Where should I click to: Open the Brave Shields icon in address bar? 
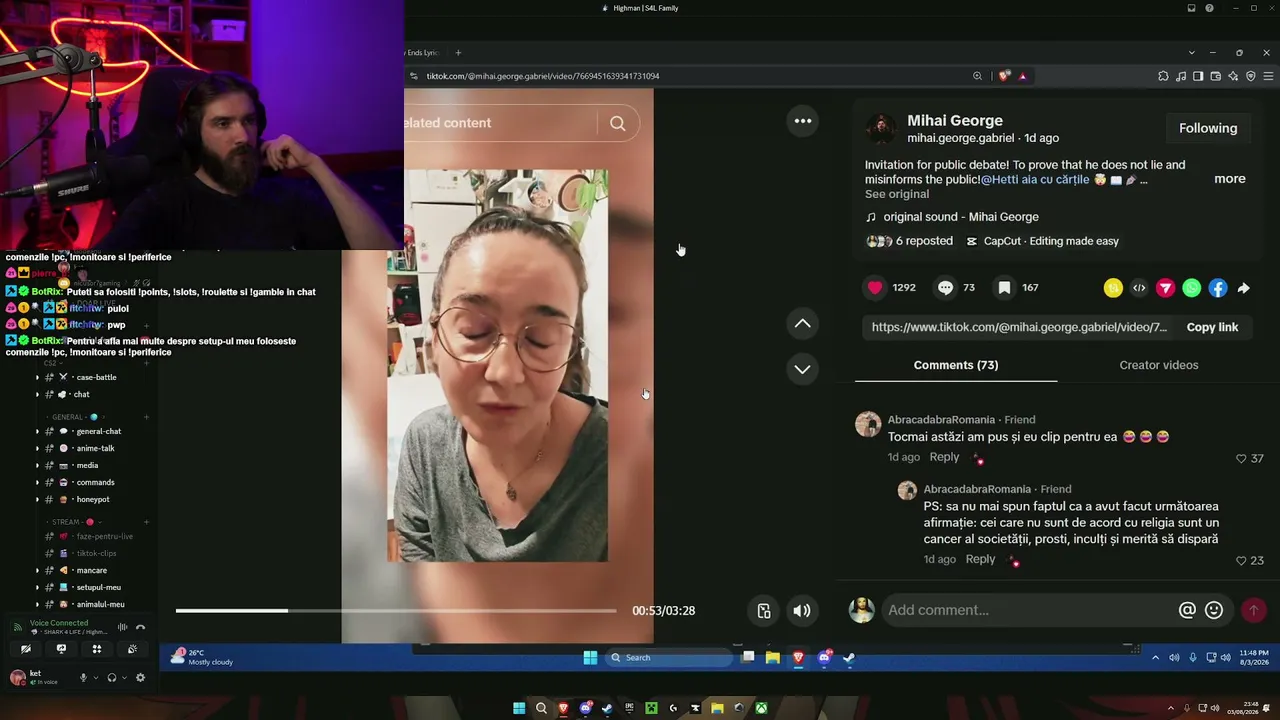coord(1004,76)
